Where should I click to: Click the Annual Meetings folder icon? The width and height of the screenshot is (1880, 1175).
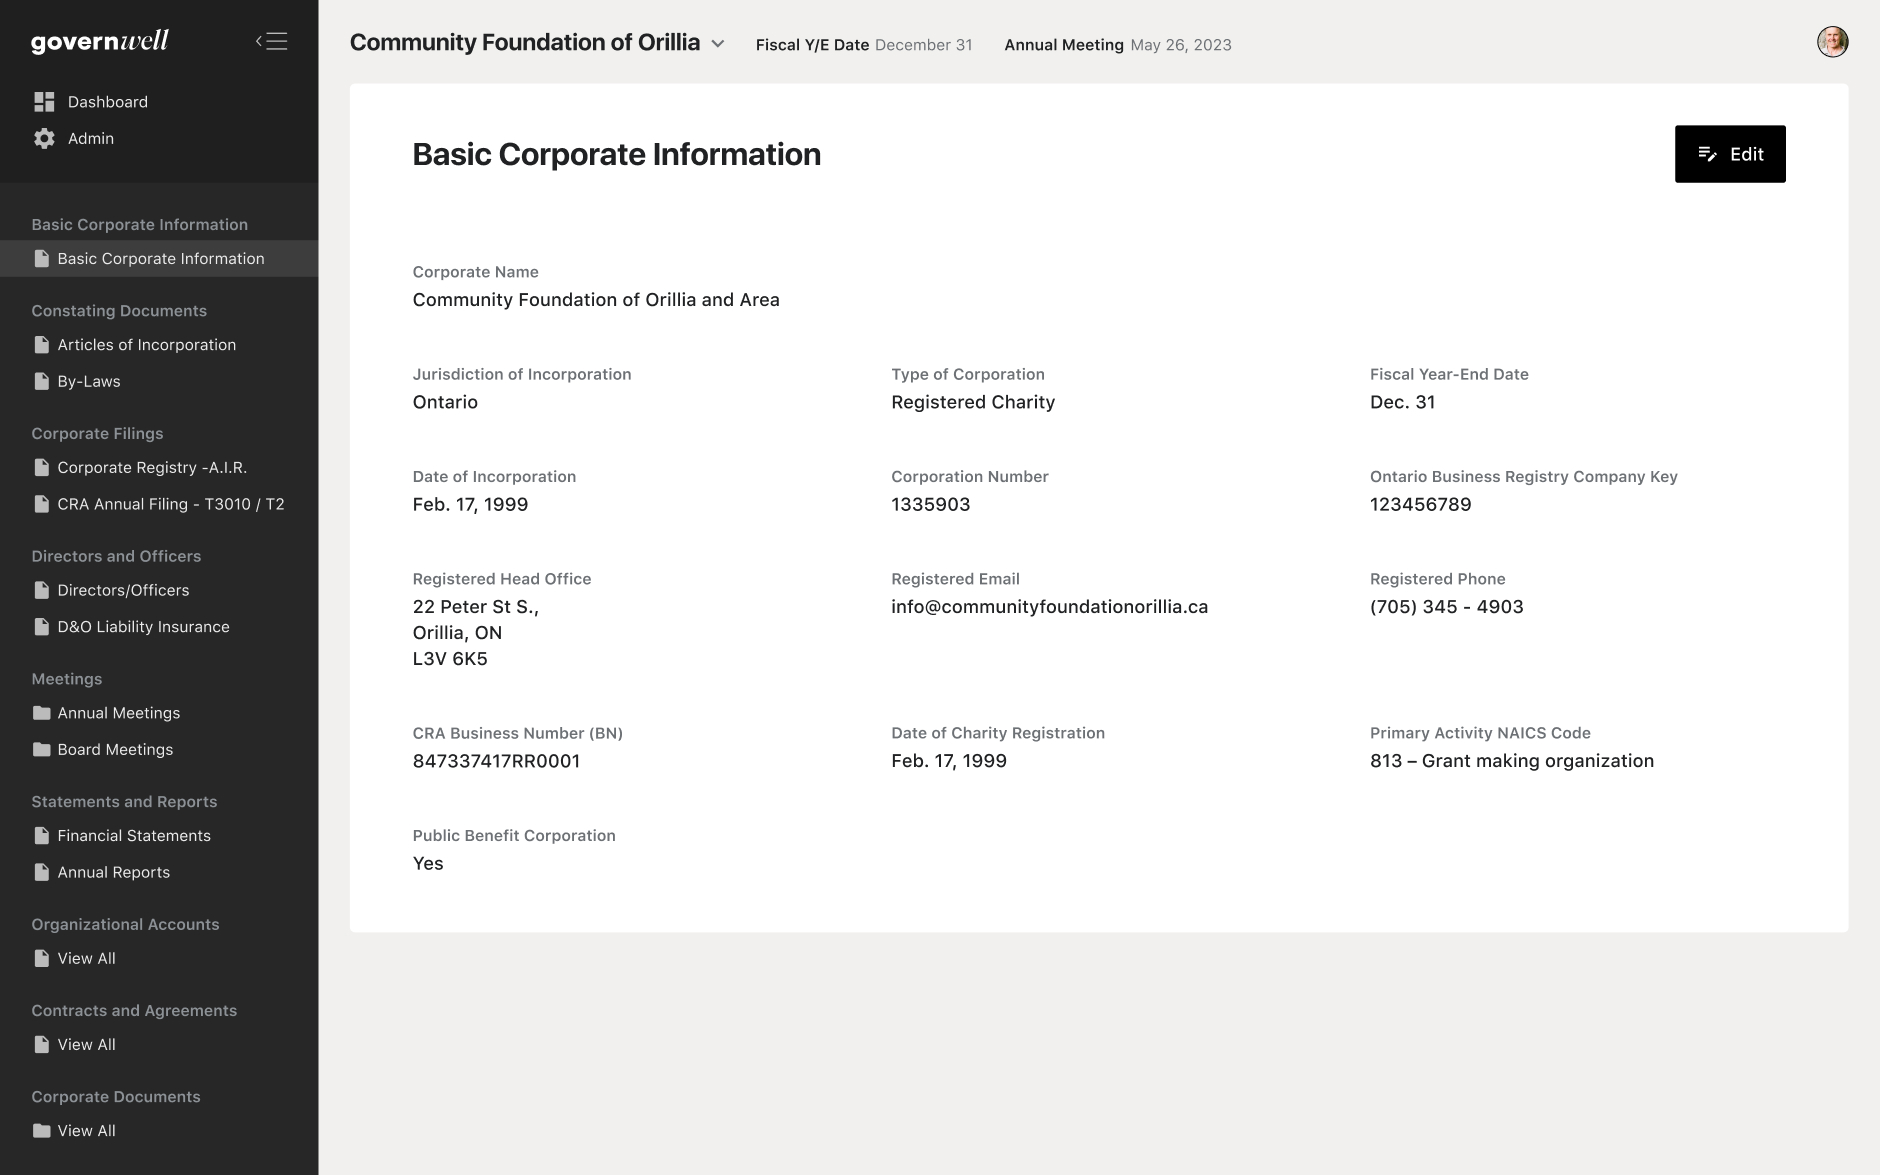point(42,713)
